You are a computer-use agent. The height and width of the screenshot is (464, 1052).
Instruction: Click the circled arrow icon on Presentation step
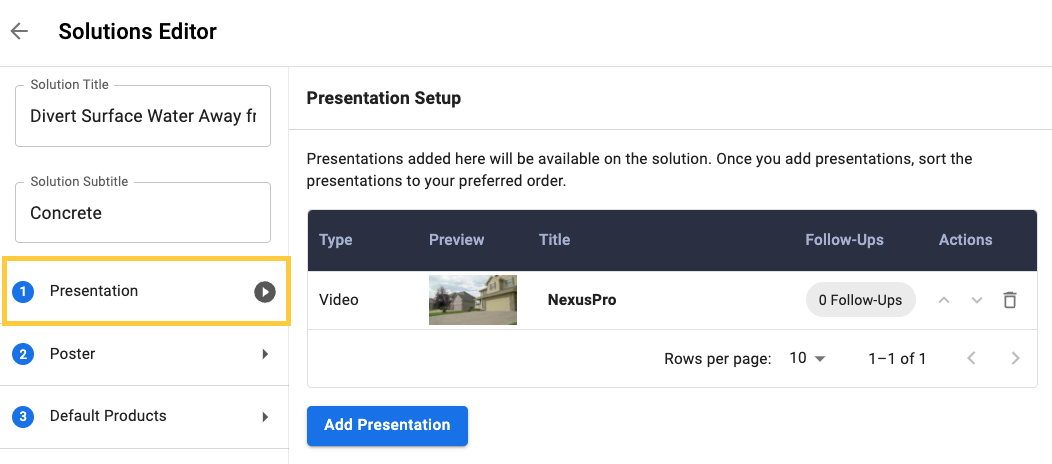[265, 292]
